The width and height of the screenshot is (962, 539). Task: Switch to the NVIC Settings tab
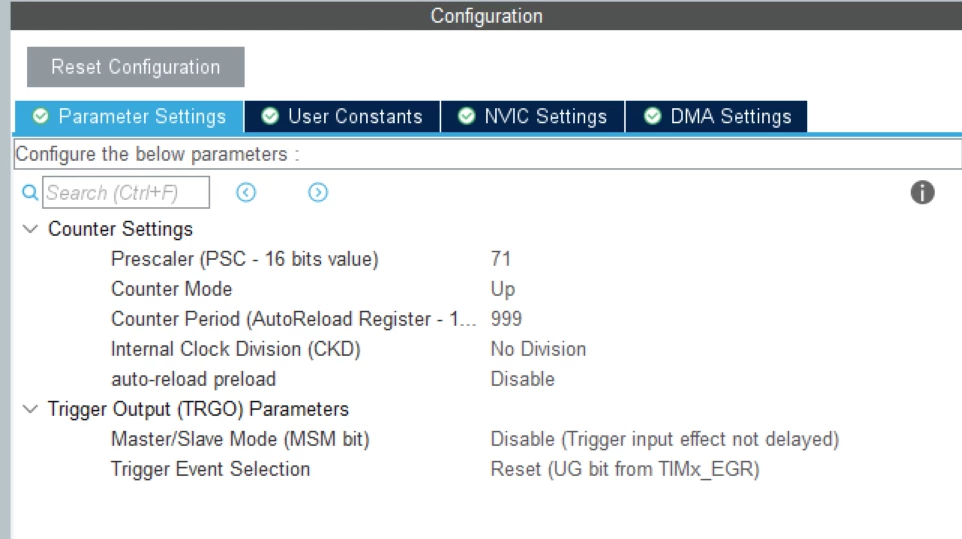tap(533, 117)
